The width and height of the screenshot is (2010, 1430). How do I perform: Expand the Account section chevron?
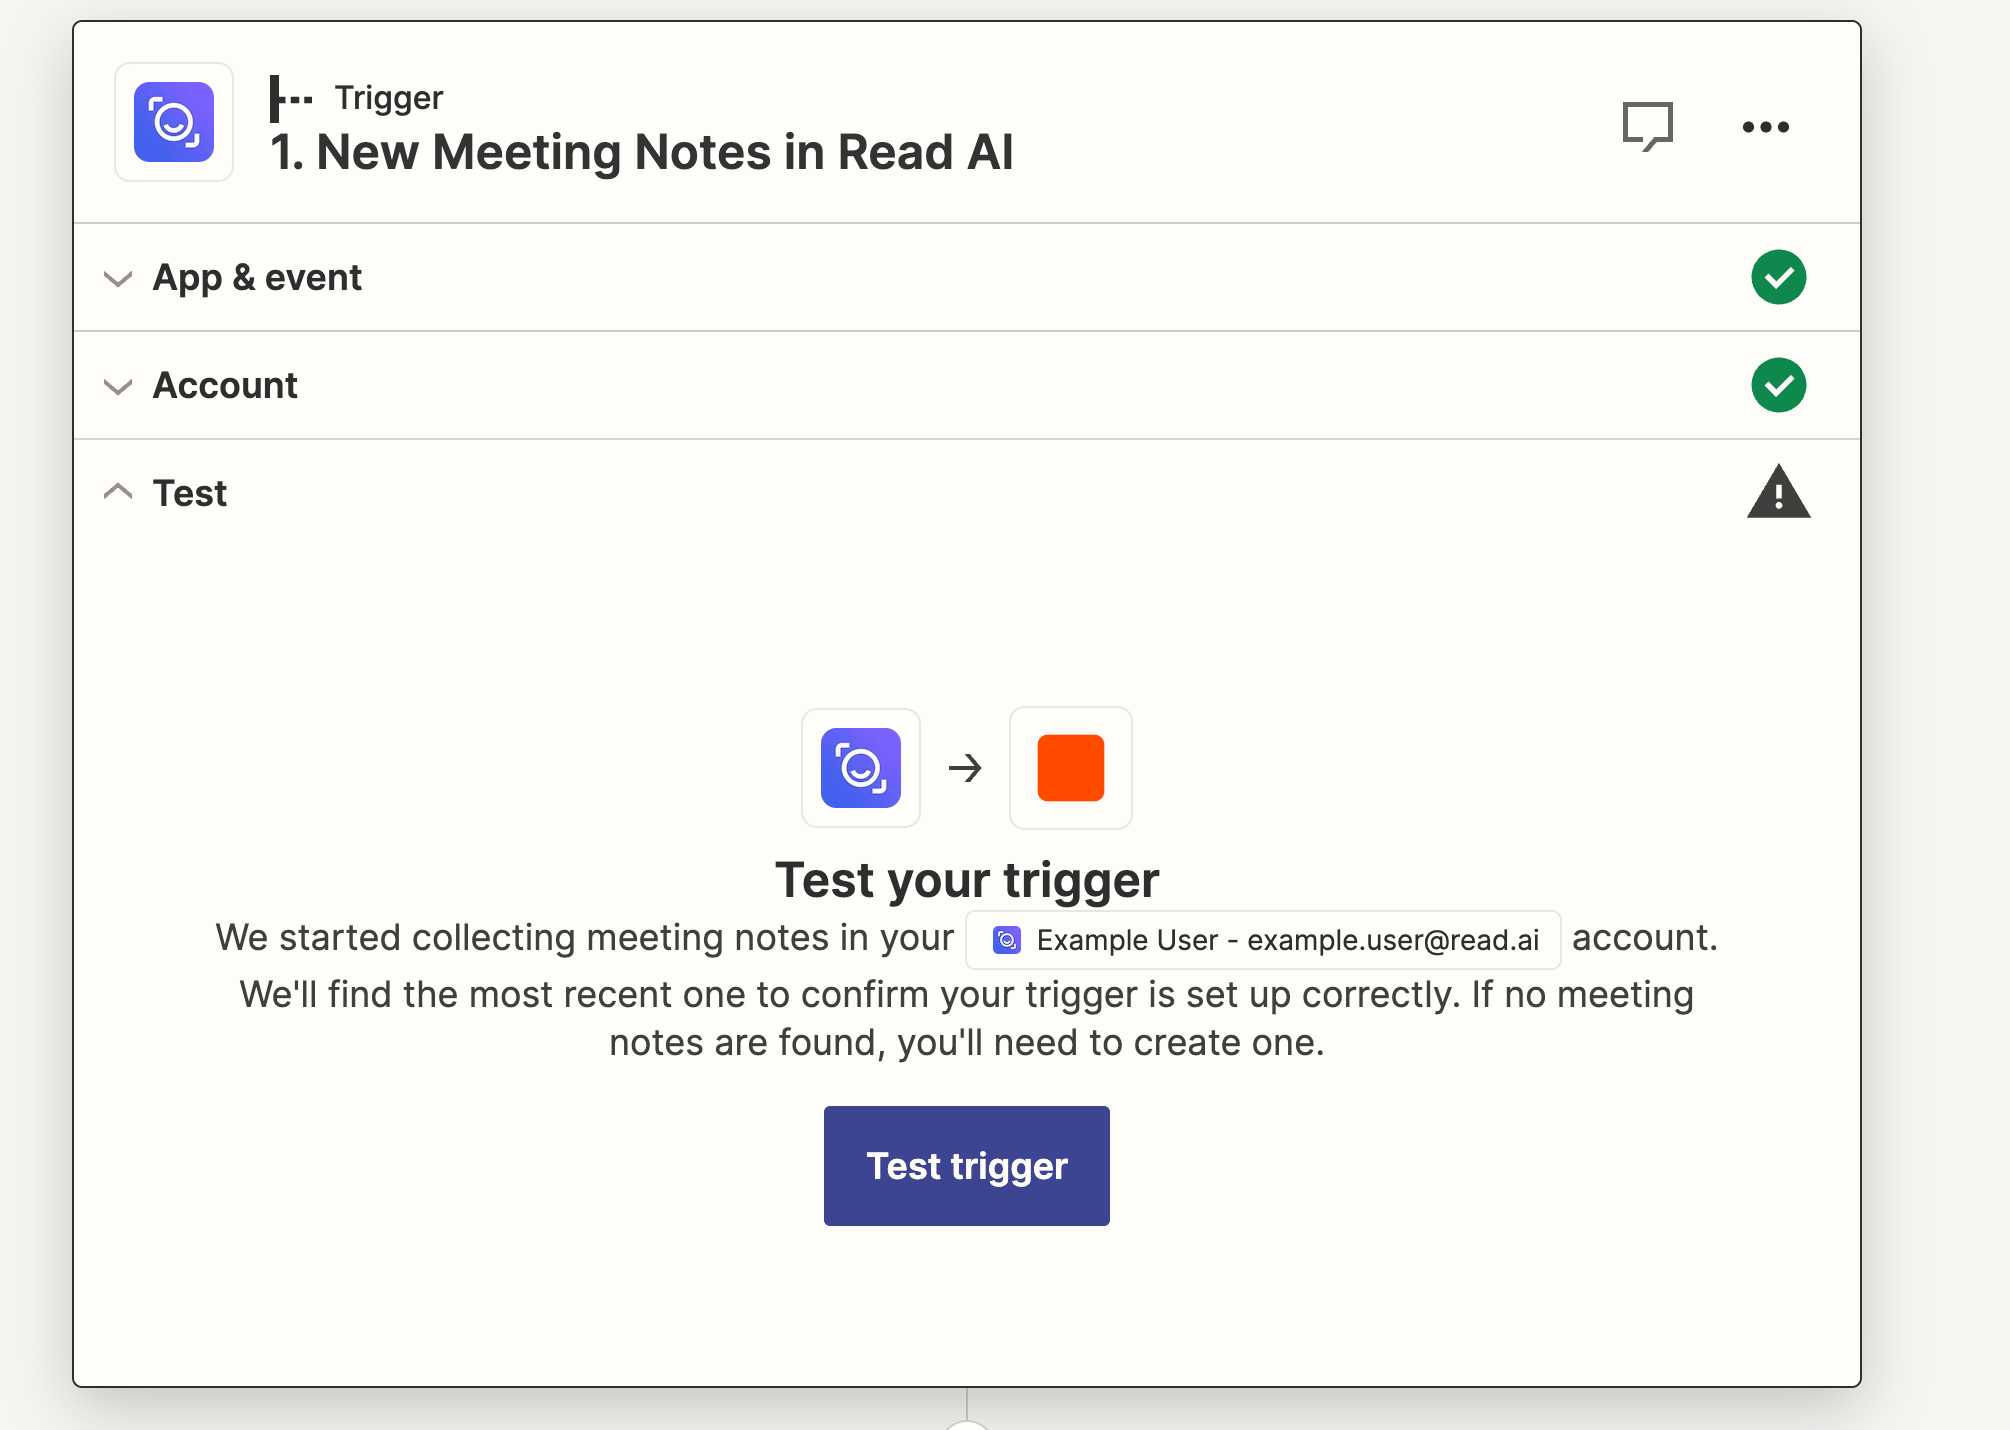[118, 386]
